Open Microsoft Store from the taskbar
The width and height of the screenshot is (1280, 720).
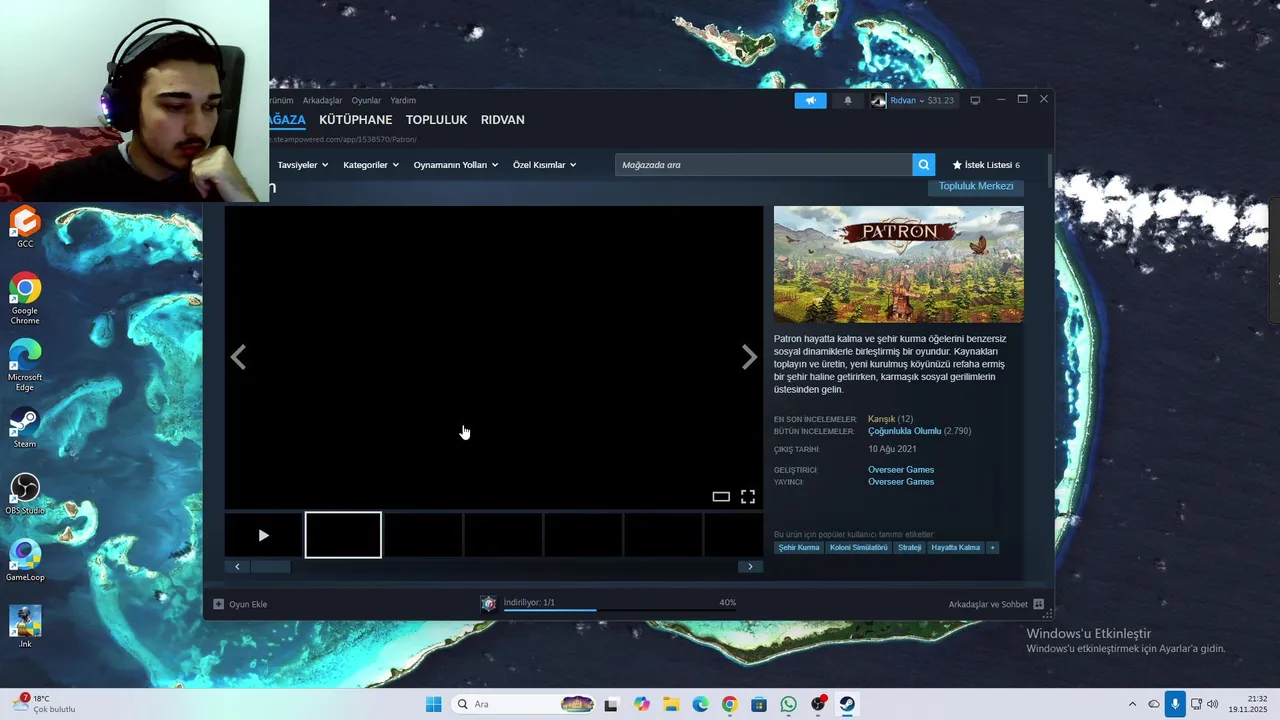pyautogui.click(x=759, y=704)
